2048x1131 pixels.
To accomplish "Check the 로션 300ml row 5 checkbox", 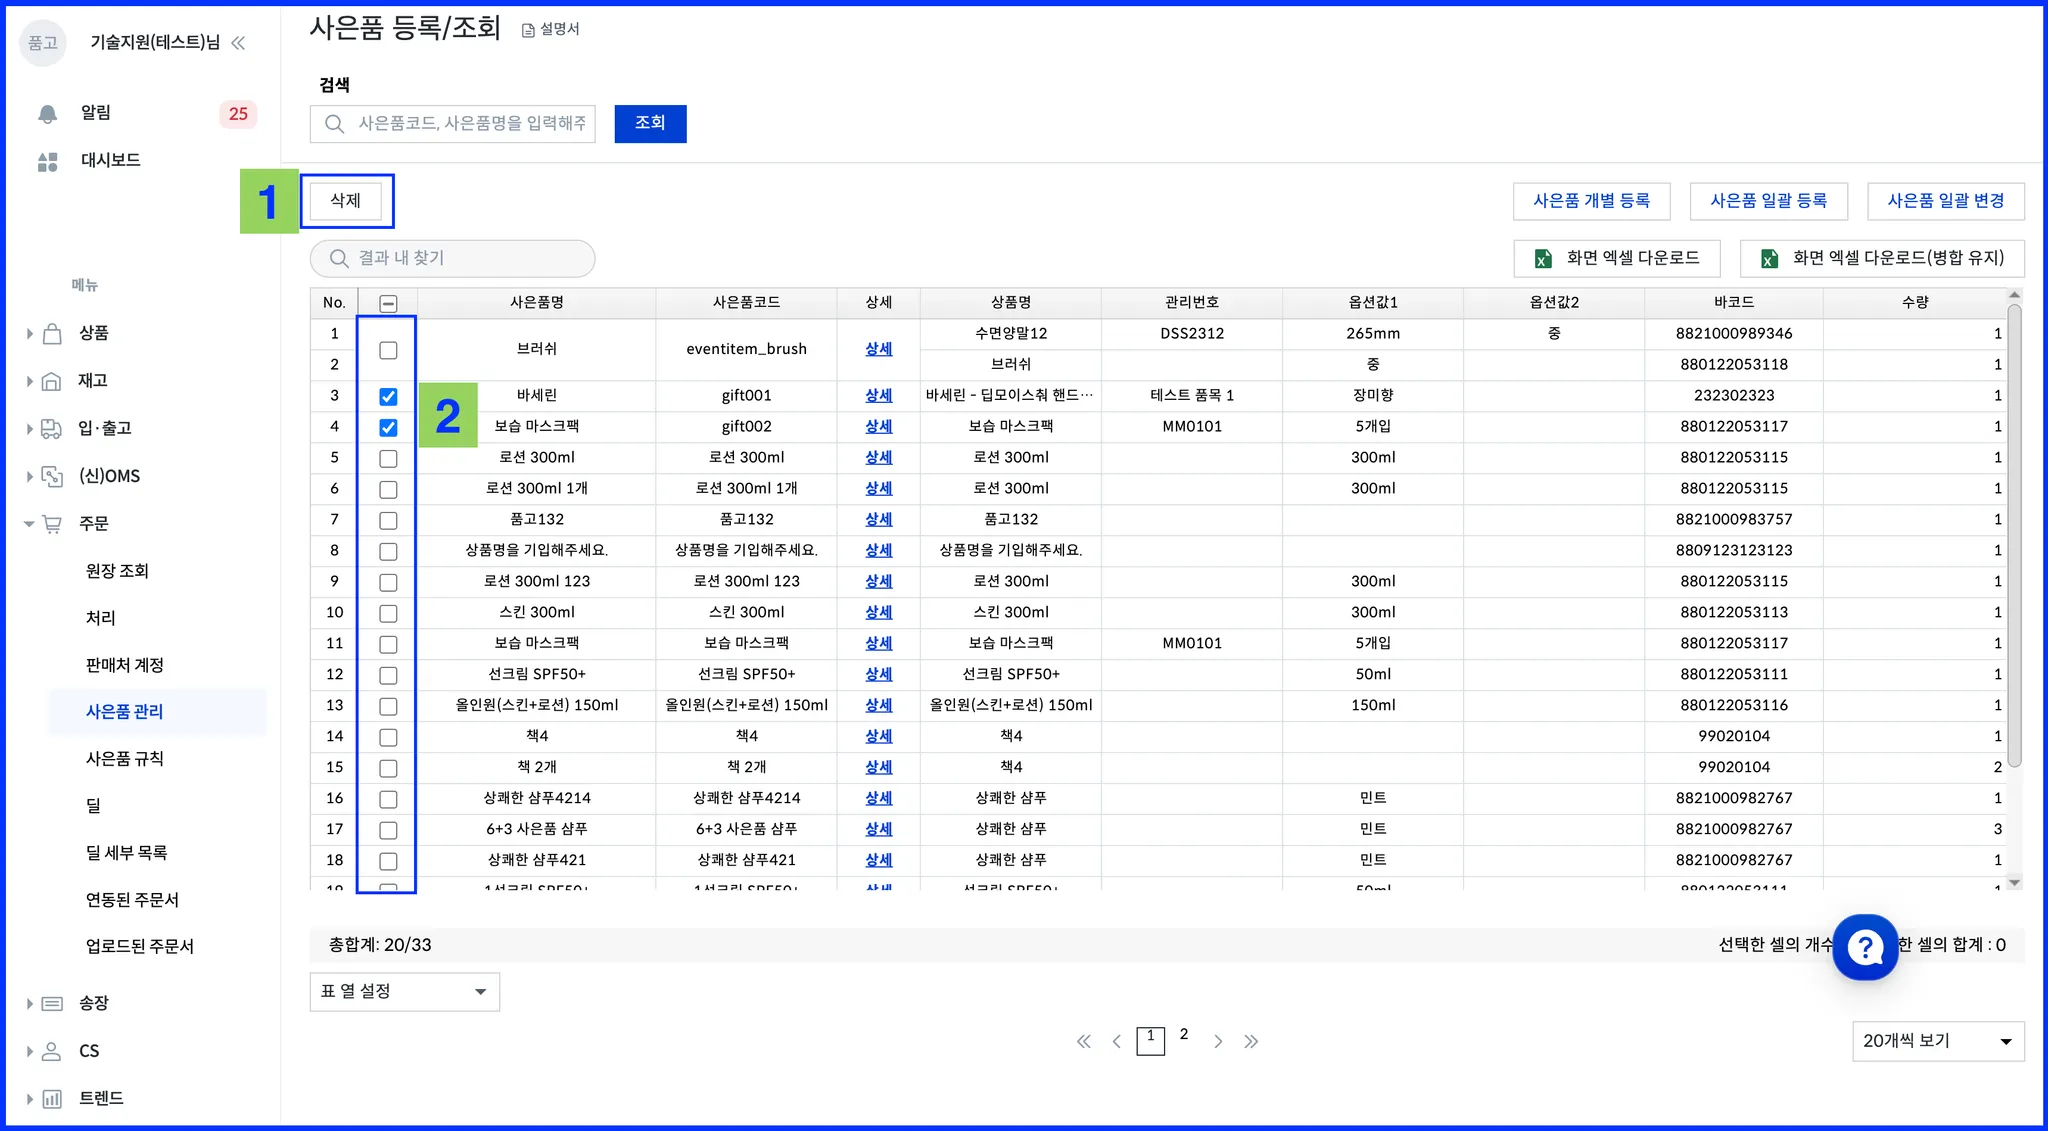I will (388, 459).
